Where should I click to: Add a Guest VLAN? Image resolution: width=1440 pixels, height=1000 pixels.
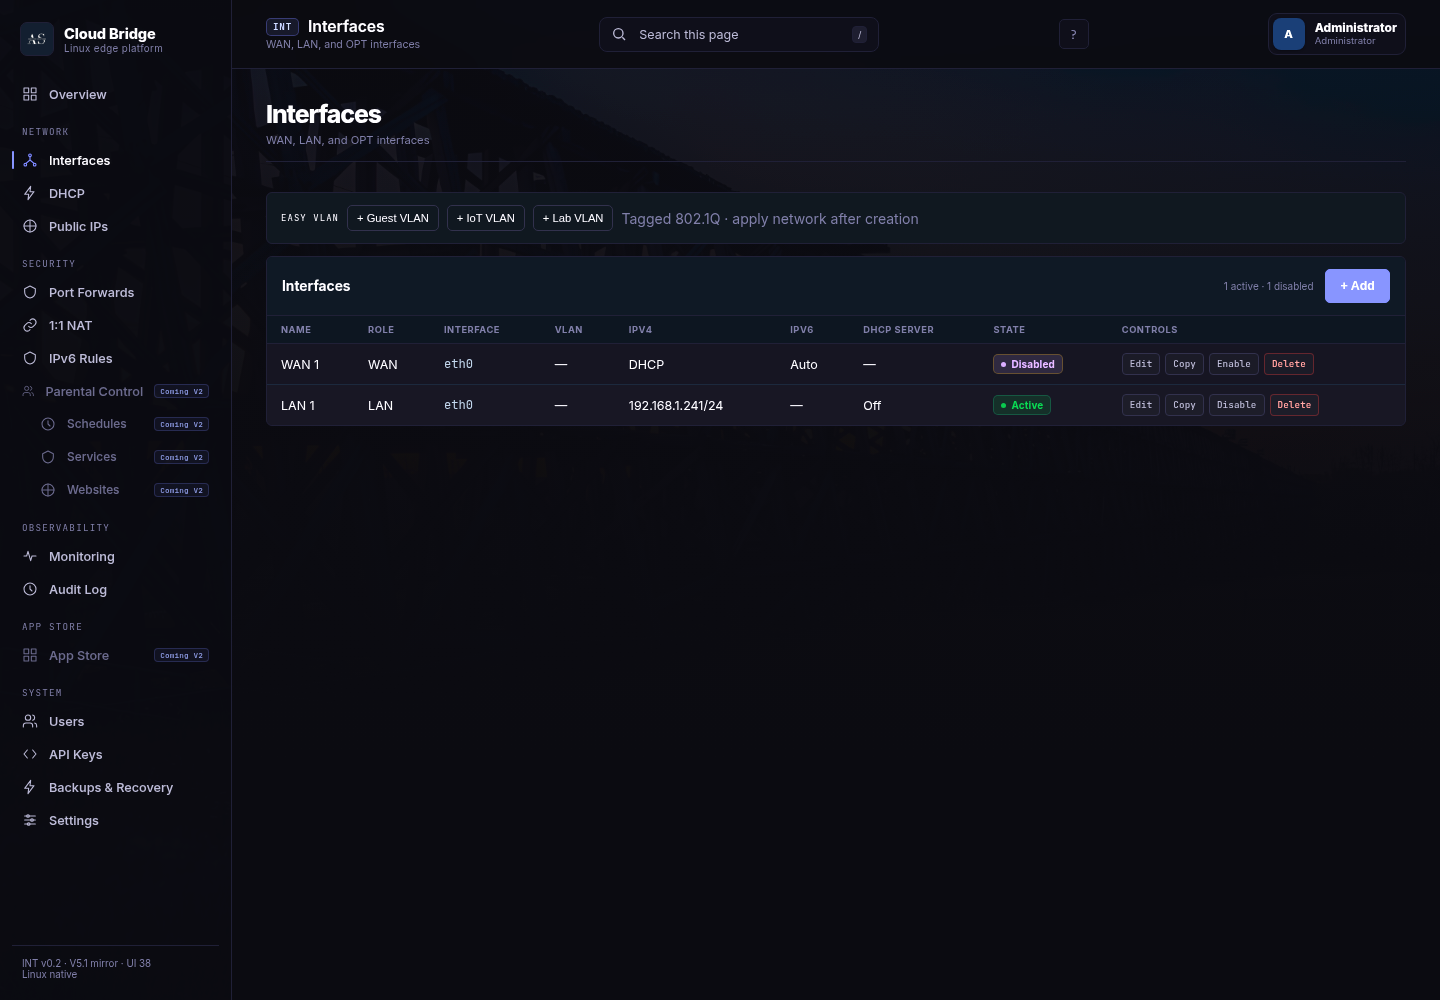pyautogui.click(x=393, y=218)
